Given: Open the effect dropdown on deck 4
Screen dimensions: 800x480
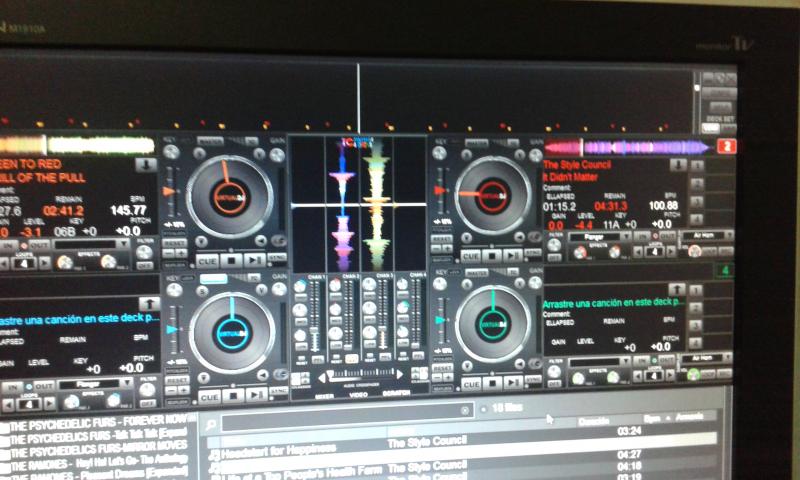Looking at the screenshot, I should [x=599, y=362].
